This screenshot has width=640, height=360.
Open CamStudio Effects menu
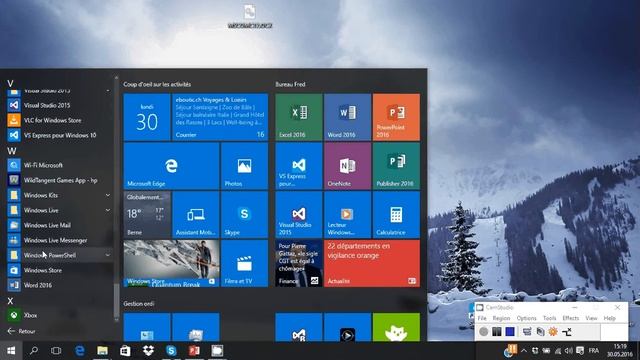coord(571,318)
